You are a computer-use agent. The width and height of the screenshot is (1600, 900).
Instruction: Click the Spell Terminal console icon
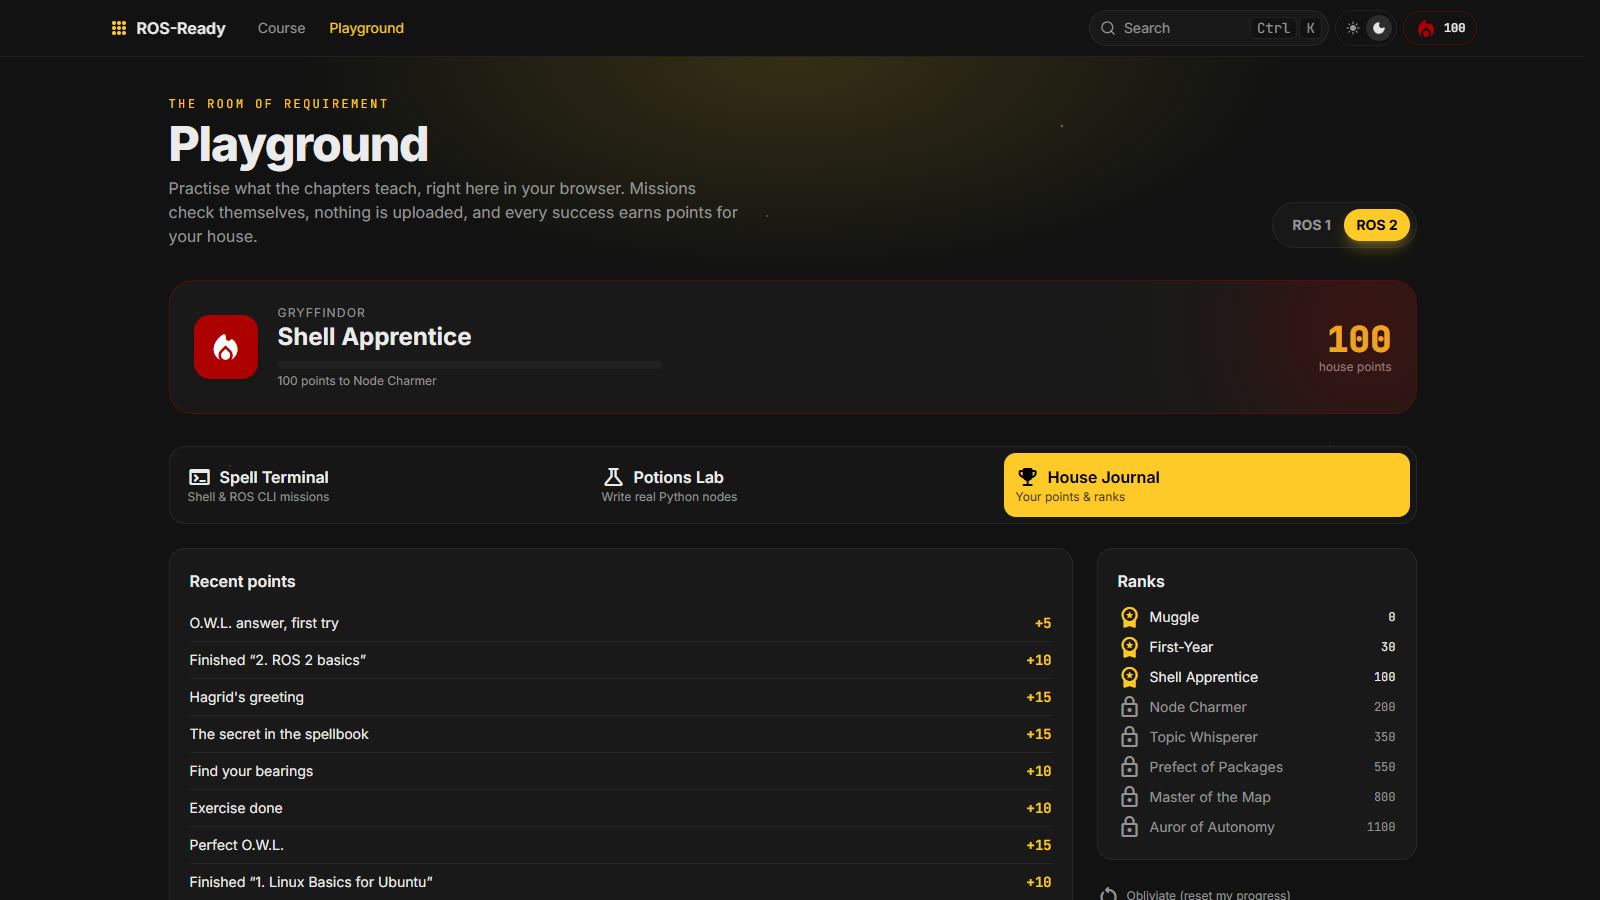pyautogui.click(x=200, y=478)
